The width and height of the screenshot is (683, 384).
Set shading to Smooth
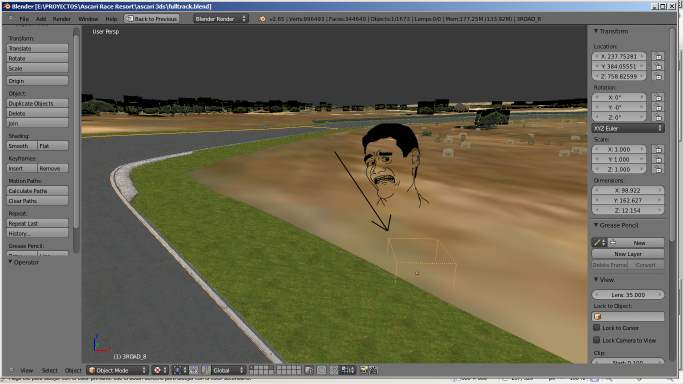(x=22, y=146)
